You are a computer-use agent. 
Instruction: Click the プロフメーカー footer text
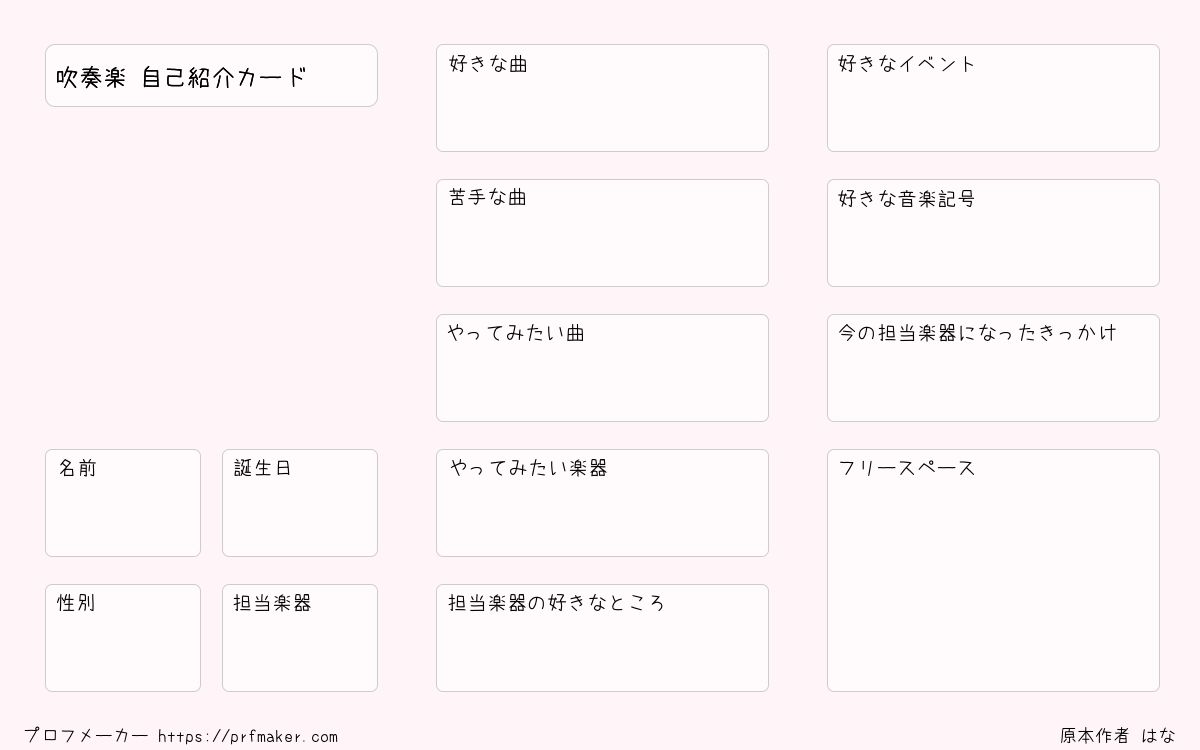point(86,736)
